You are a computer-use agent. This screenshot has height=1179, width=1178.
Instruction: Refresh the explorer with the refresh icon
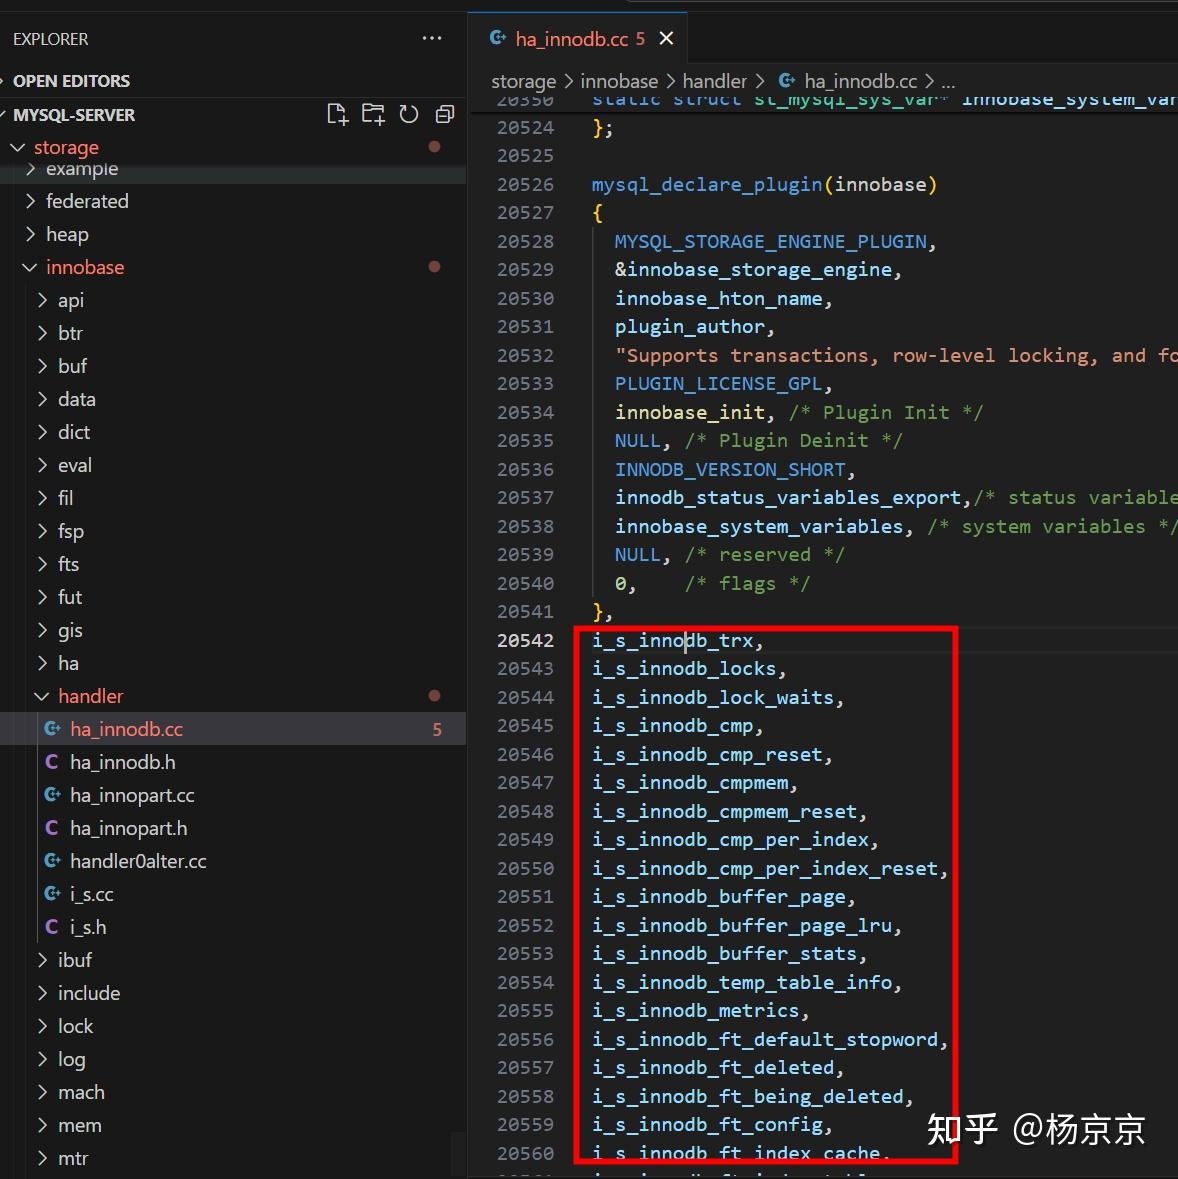click(x=409, y=114)
